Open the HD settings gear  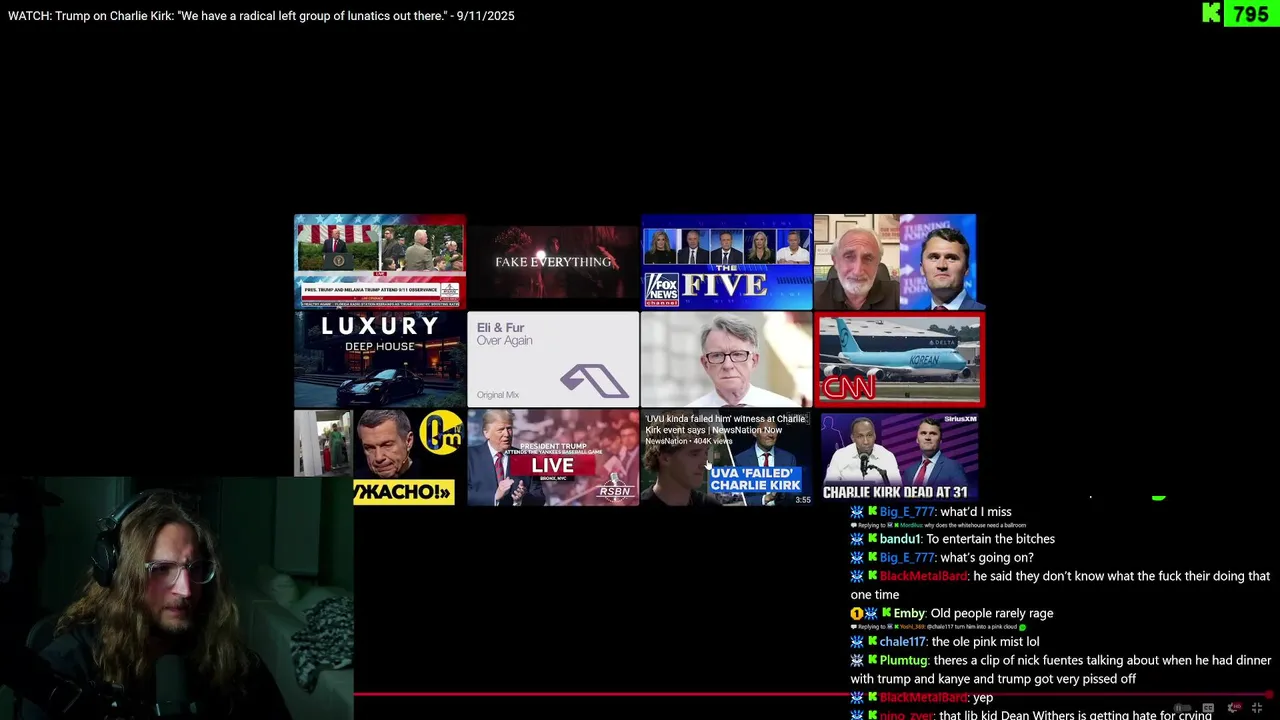click(x=1233, y=708)
